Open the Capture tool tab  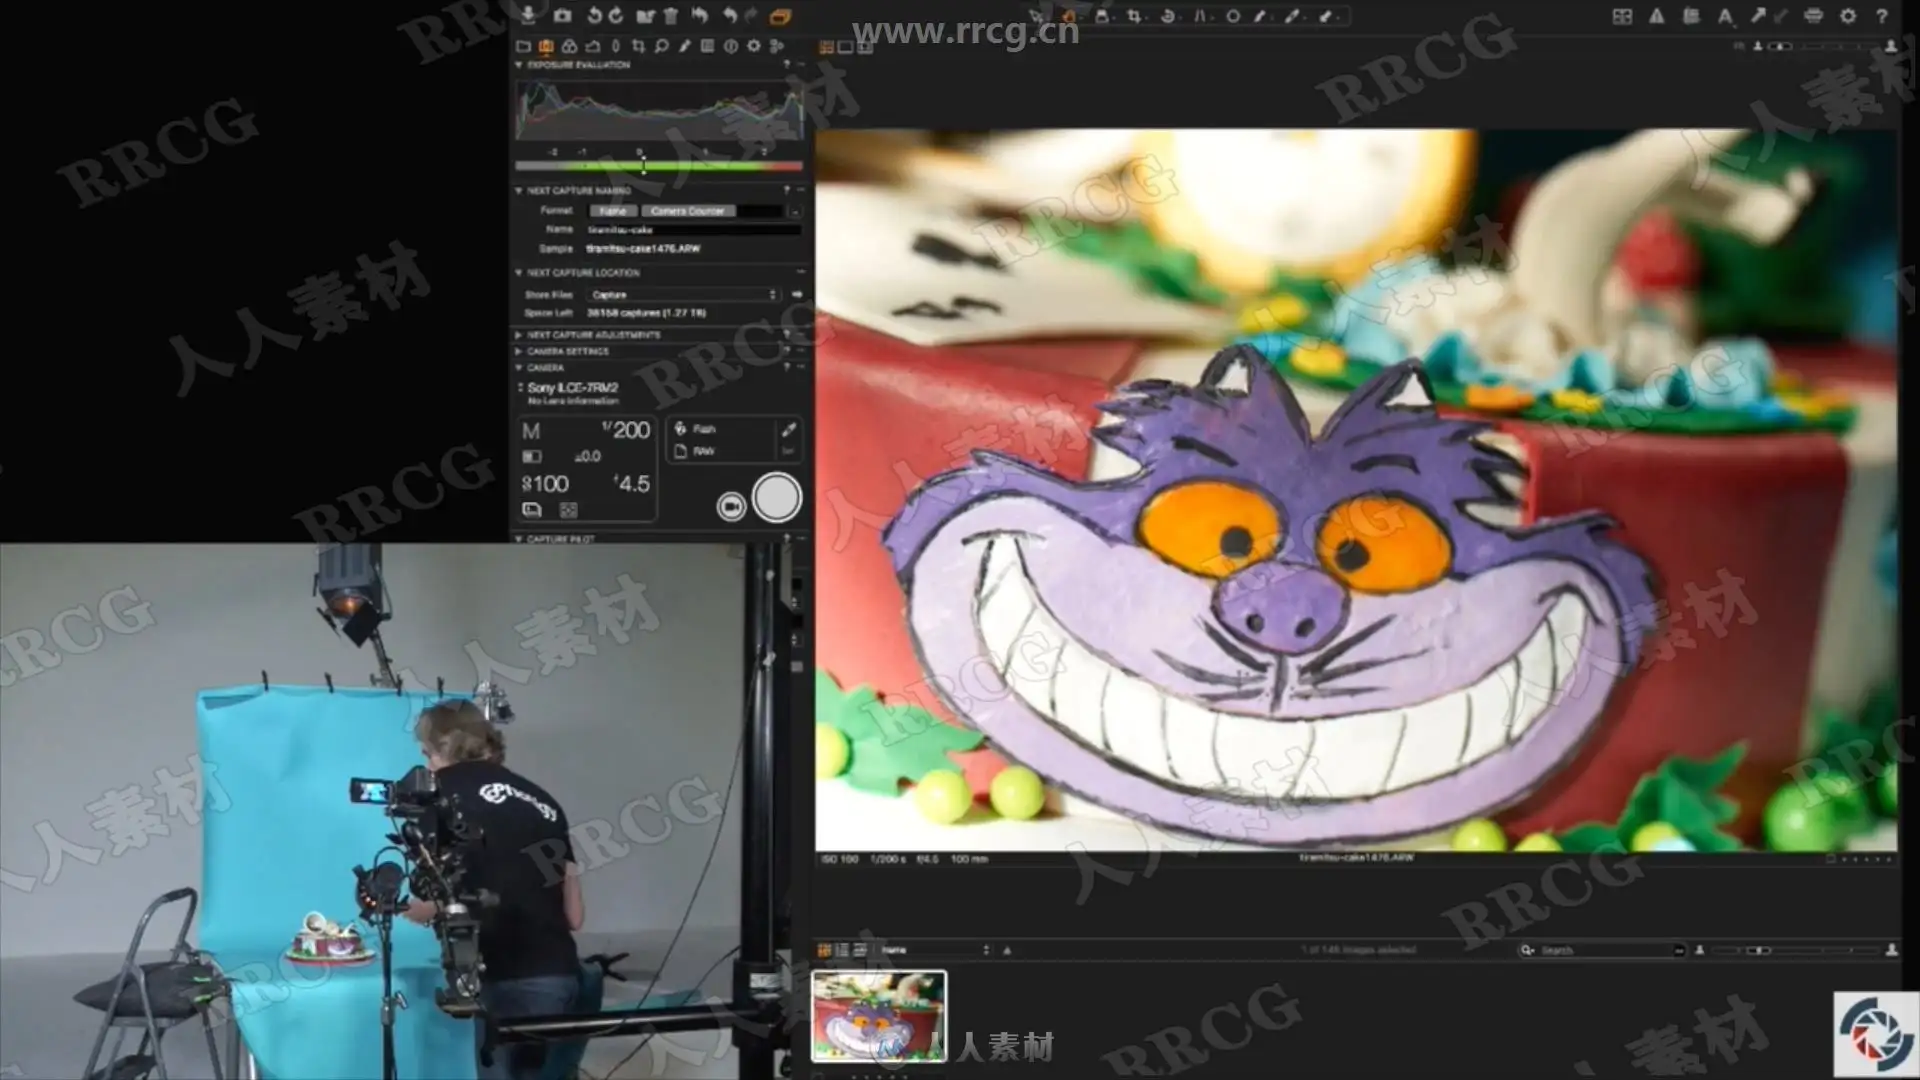pyautogui.click(x=546, y=46)
